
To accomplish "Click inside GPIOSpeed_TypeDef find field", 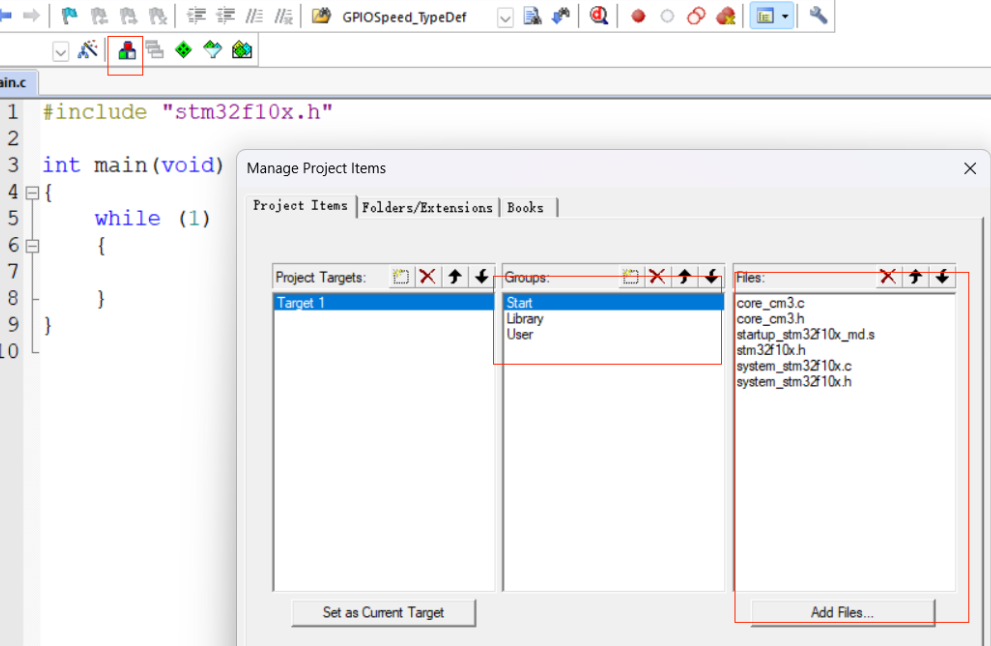I will (x=416, y=17).
